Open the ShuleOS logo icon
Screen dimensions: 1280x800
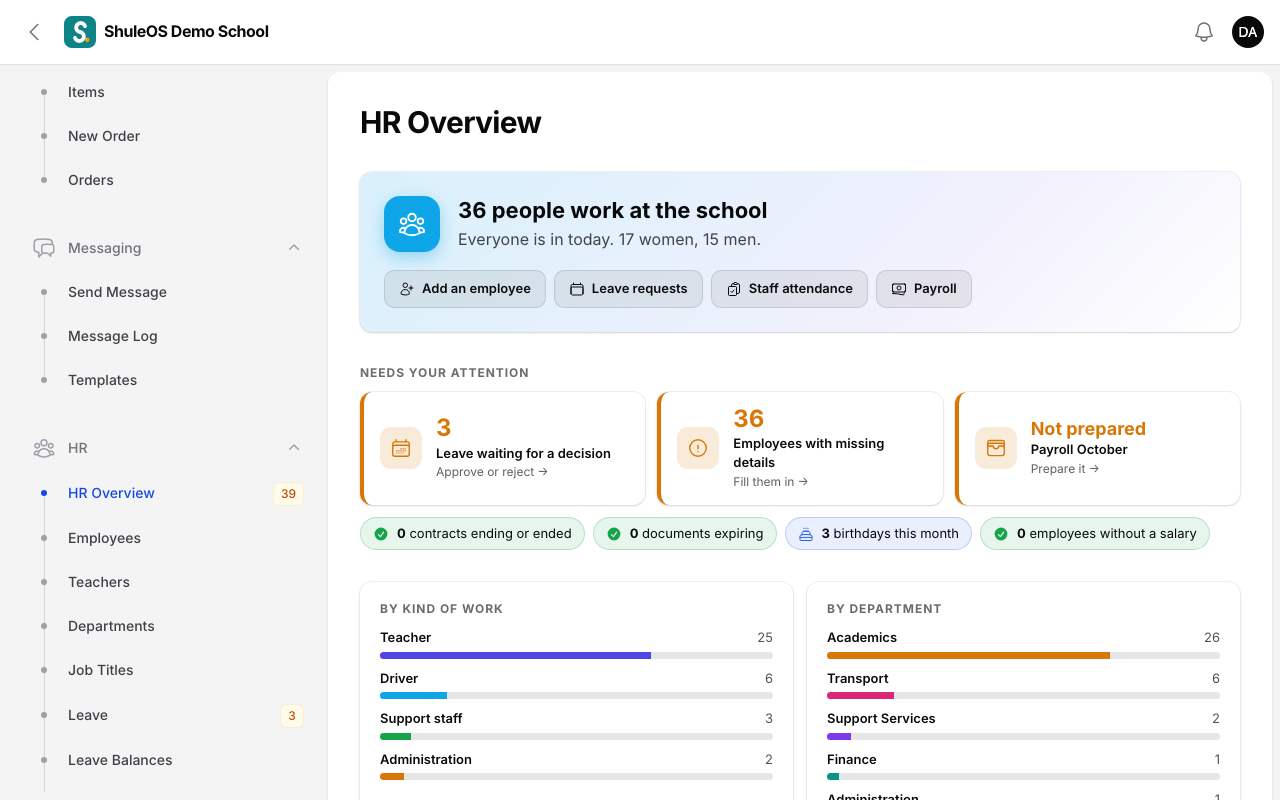pos(80,32)
